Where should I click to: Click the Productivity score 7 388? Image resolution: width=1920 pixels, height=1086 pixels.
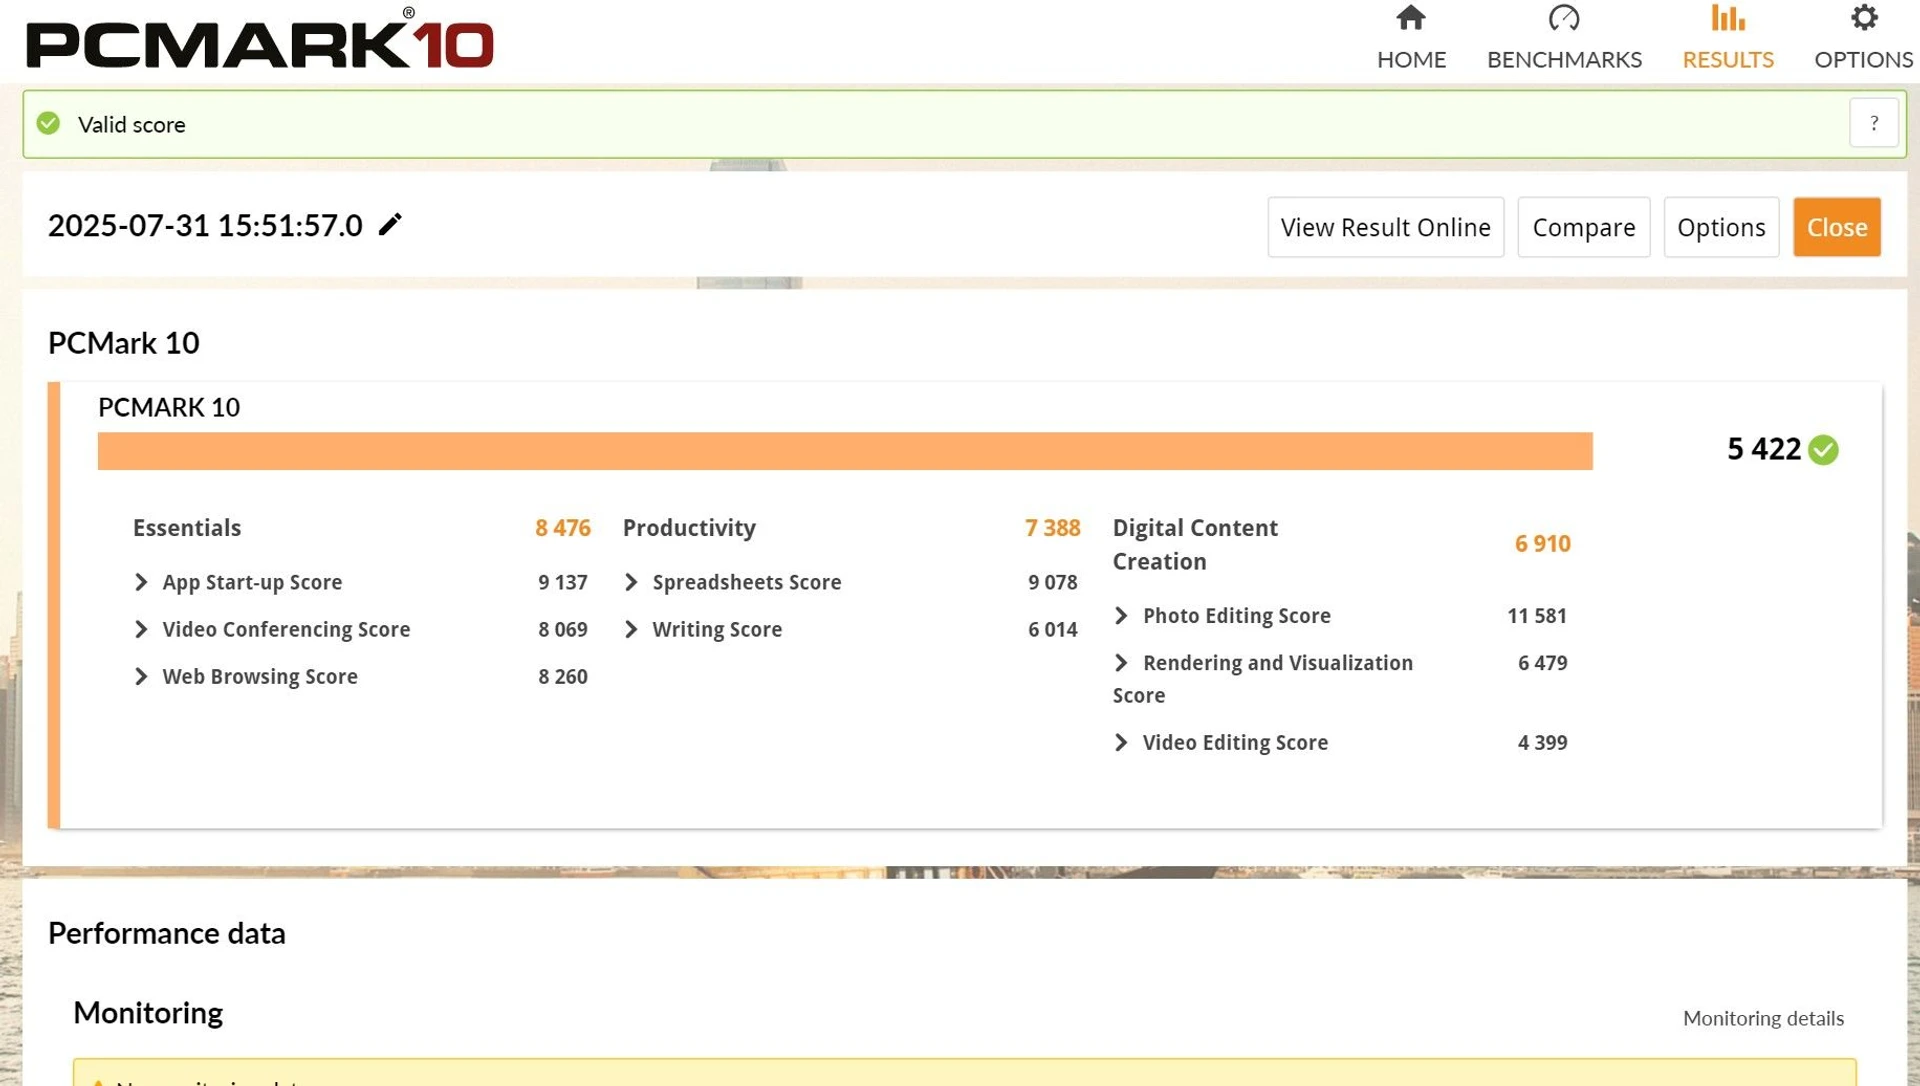coord(1052,528)
